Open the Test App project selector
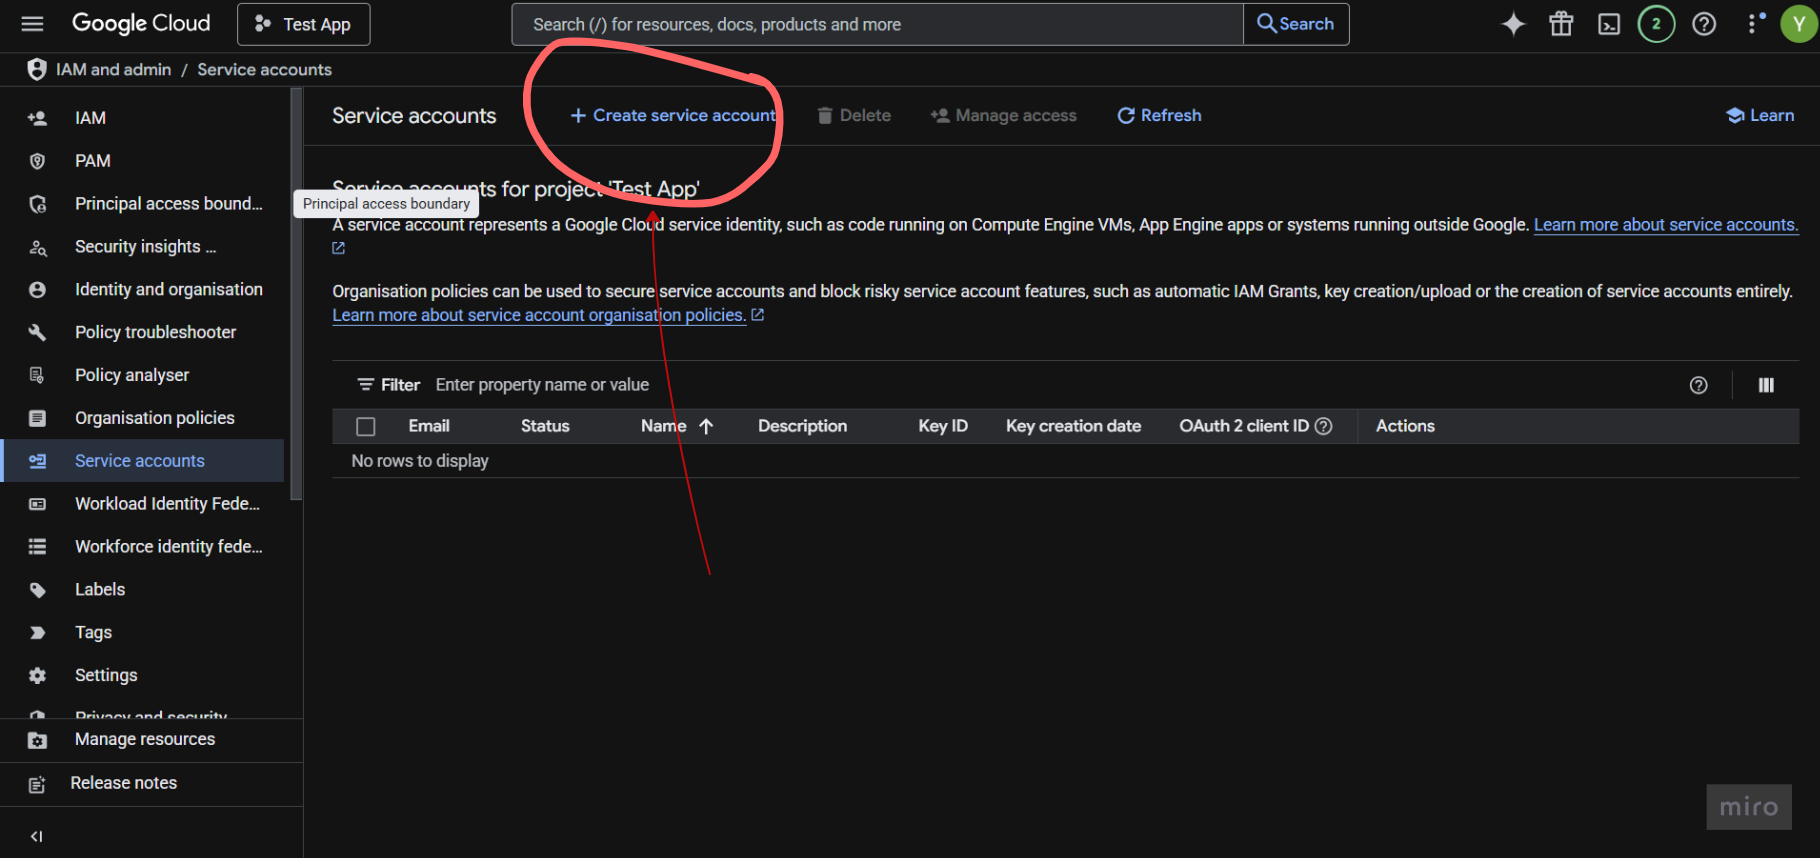1820x858 pixels. (x=303, y=24)
